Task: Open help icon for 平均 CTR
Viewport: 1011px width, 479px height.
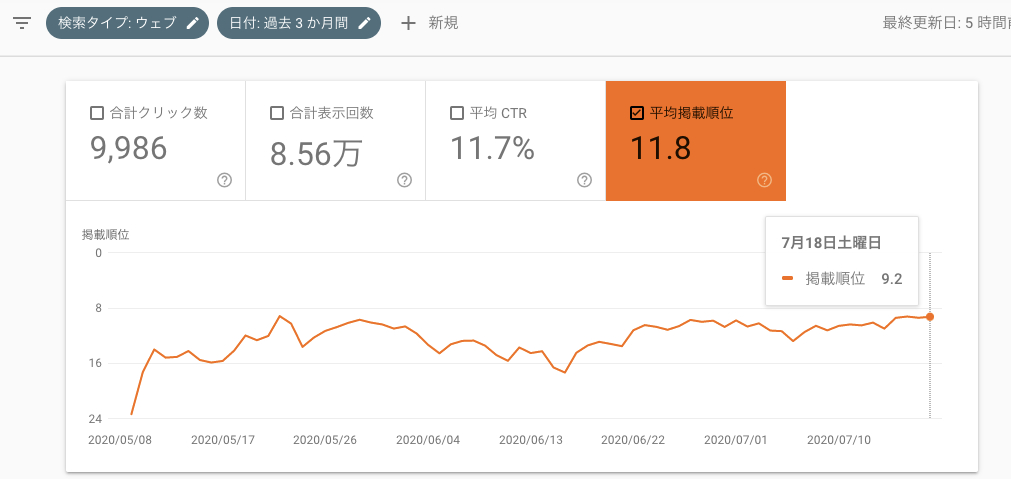Action: [584, 181]
